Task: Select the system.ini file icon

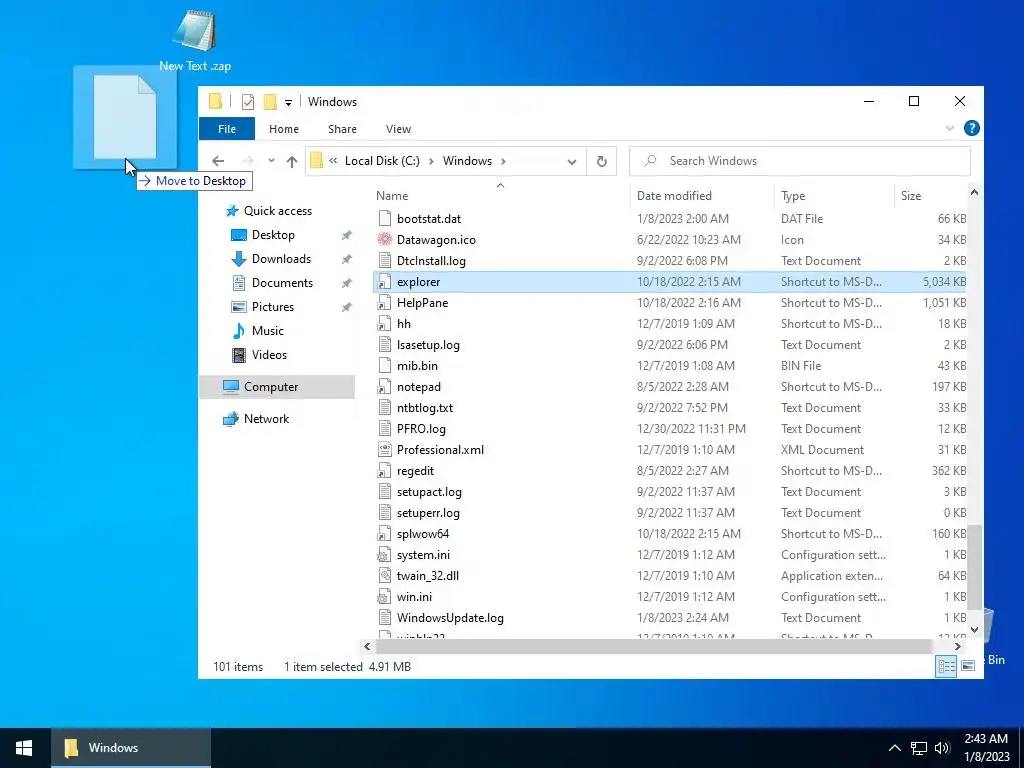Action: [x=385, y=555]
